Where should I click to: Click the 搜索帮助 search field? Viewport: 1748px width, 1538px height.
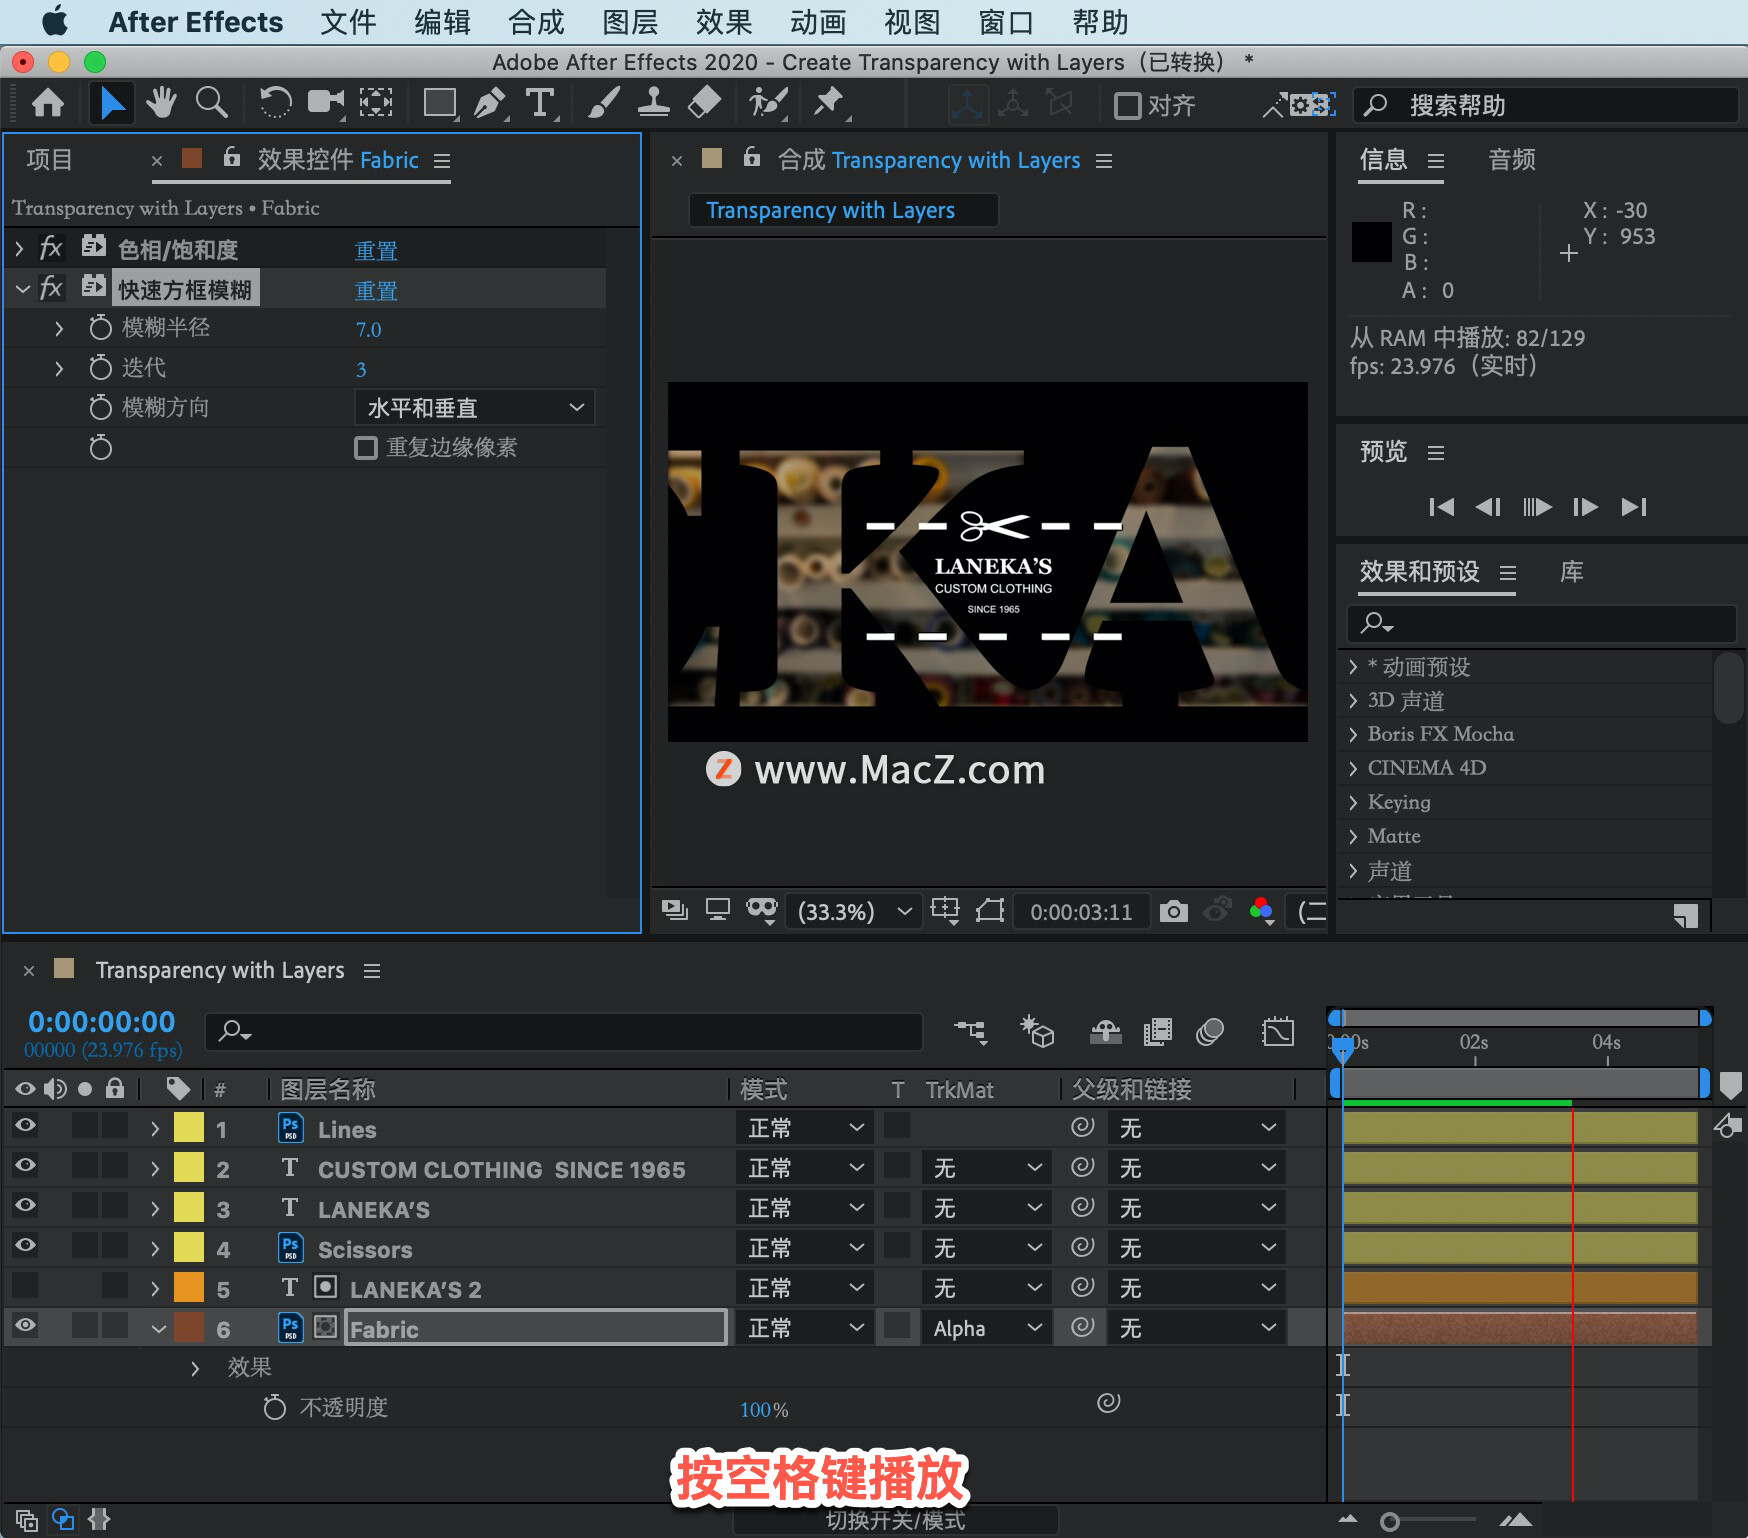[1545, 105]
